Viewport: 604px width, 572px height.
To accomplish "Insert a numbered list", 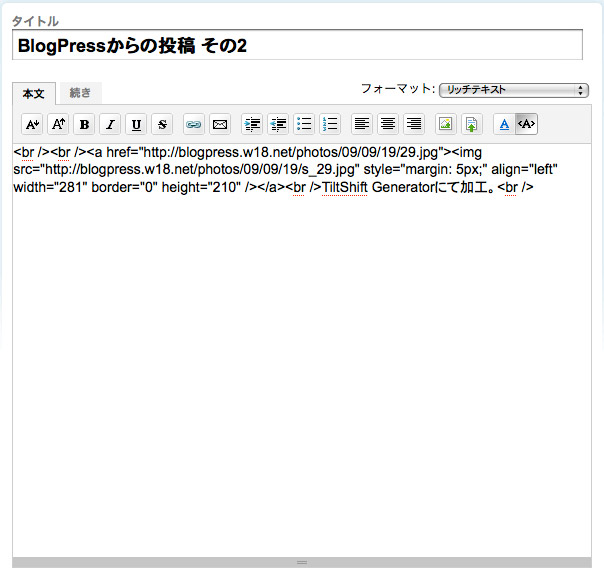I will [330, 124].
